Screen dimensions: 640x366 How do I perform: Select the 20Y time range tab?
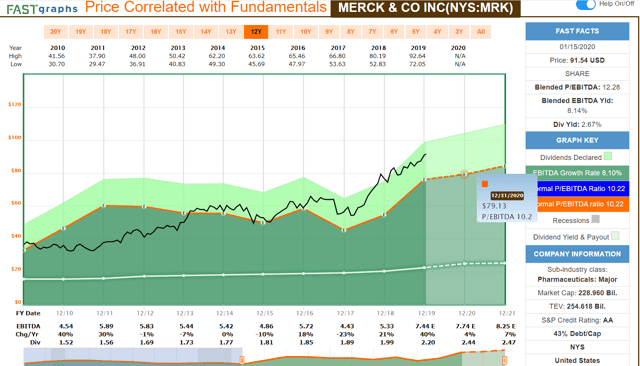[56, 32]
